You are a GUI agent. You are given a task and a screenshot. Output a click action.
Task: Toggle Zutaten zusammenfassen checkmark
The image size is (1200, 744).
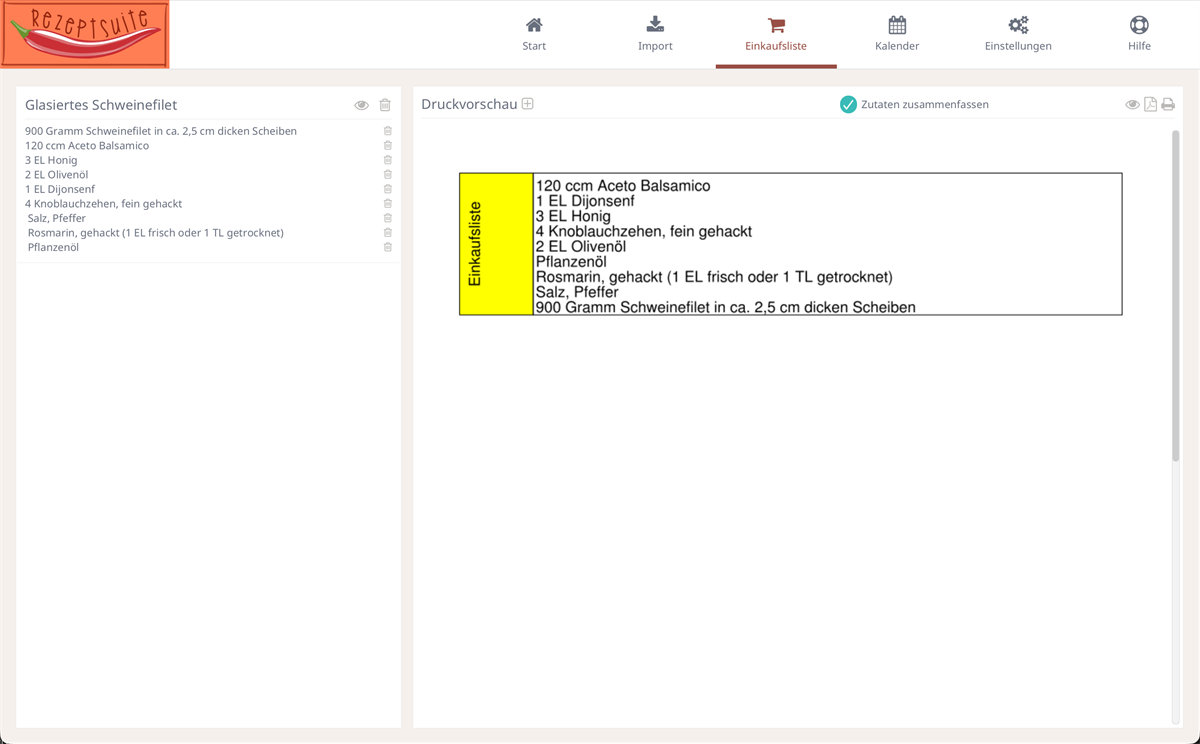848,104
